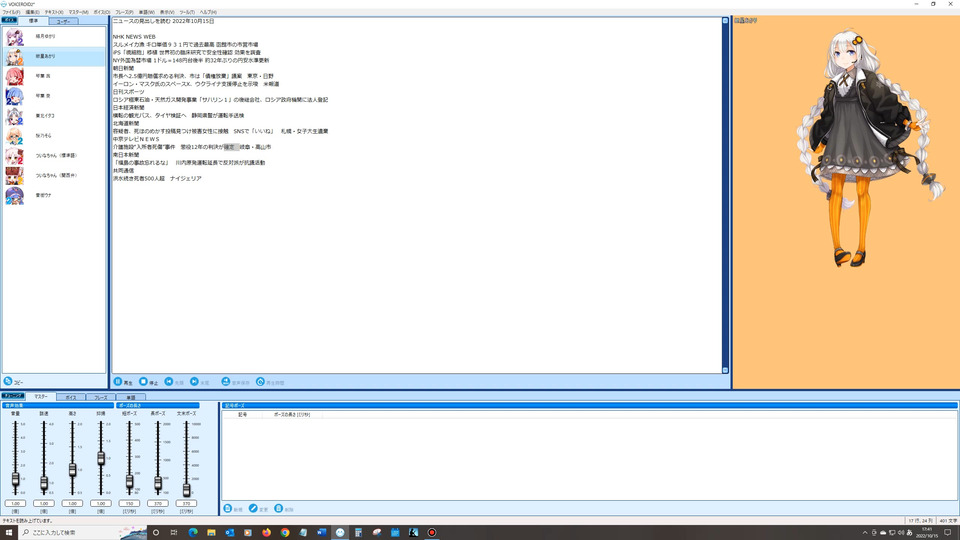Viewport: 960px width, 540px height.
Task: Click the 文末ポーズ value field
Action: [186, 503]
